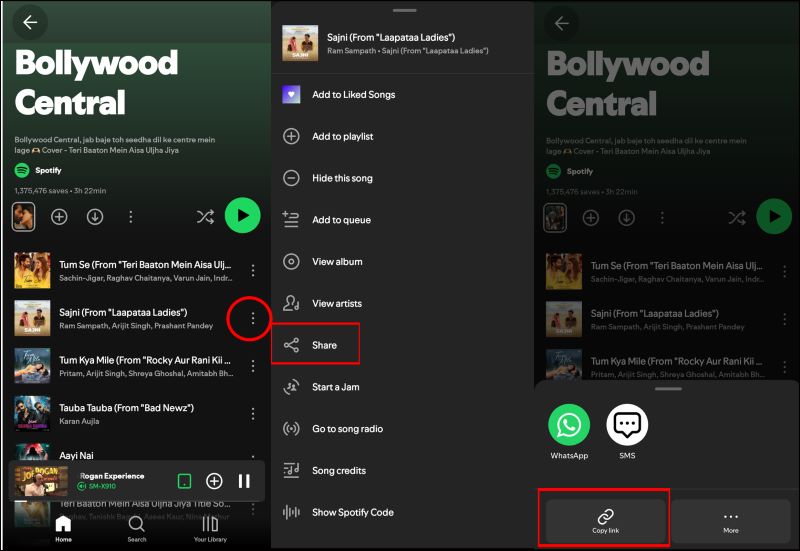Tap the song menu drag handle
Screen dimensions: 800x551
pyautogui.click(x=405, y=10)
